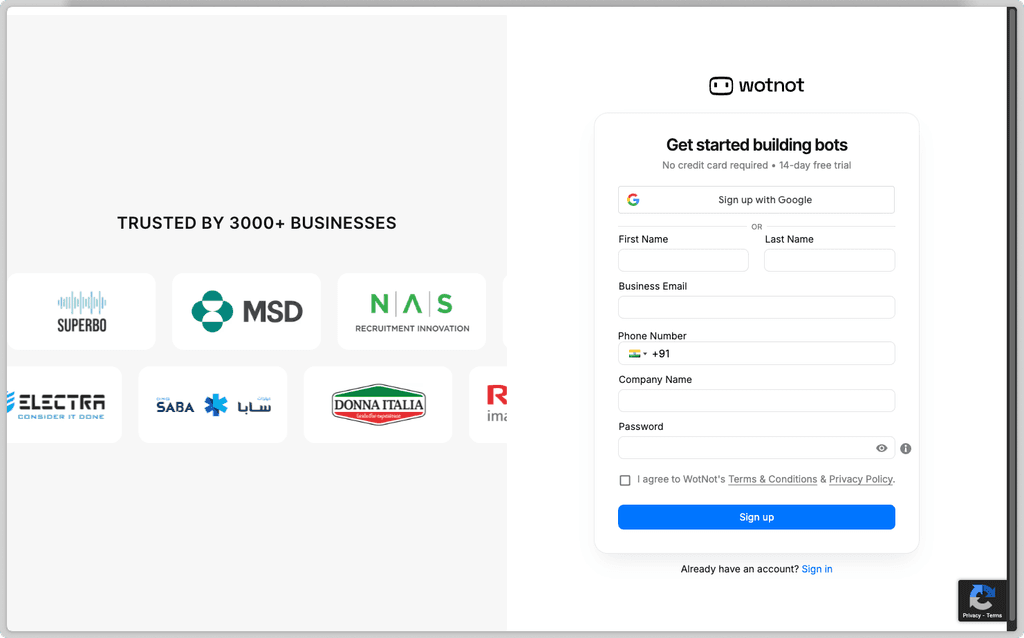This screenshot has width=1024, height=638.
Task: Select Sign up with Google
Action: tap(756, 199)
